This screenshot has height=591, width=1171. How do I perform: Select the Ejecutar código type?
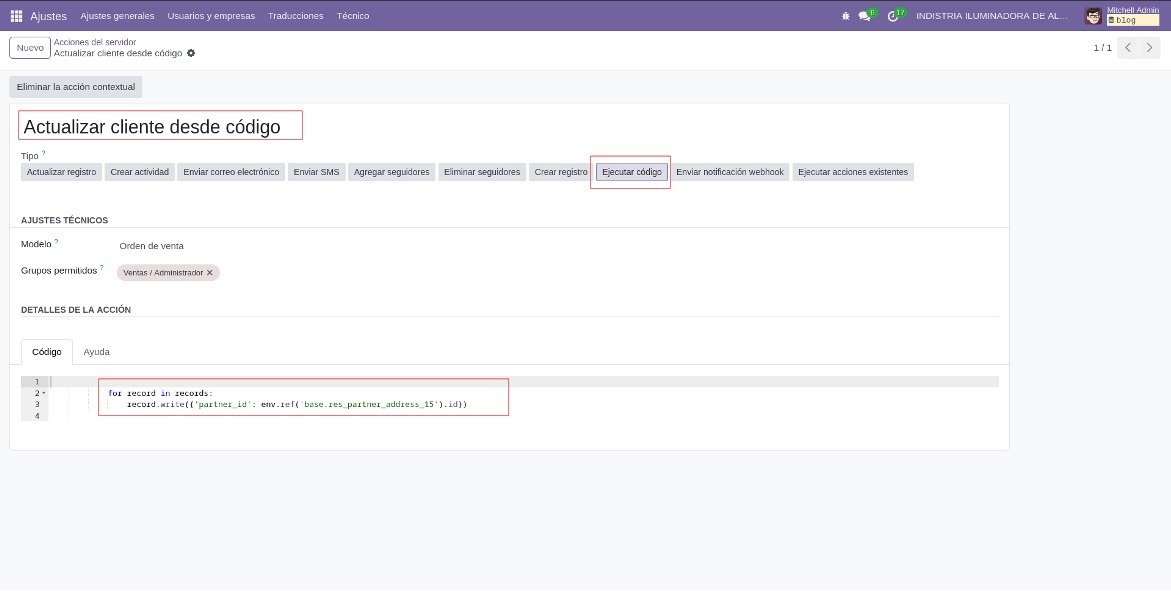pos(632,172)
